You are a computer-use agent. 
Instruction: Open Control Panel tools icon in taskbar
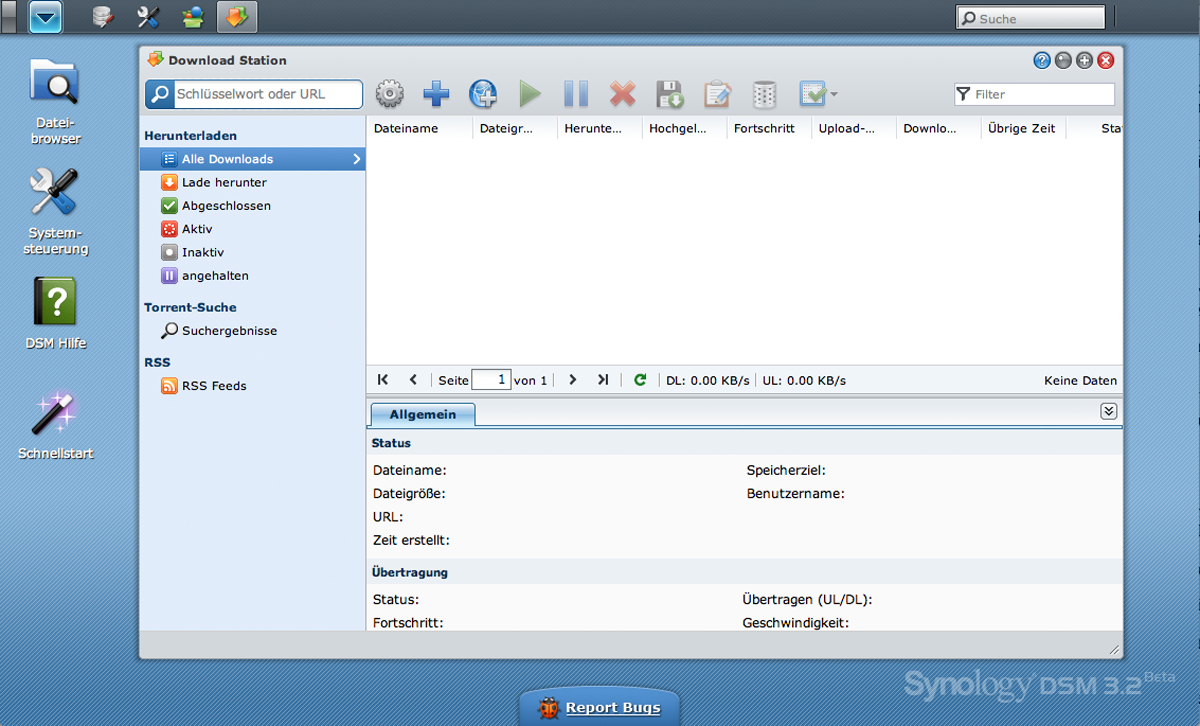click(x=148, y=17)
